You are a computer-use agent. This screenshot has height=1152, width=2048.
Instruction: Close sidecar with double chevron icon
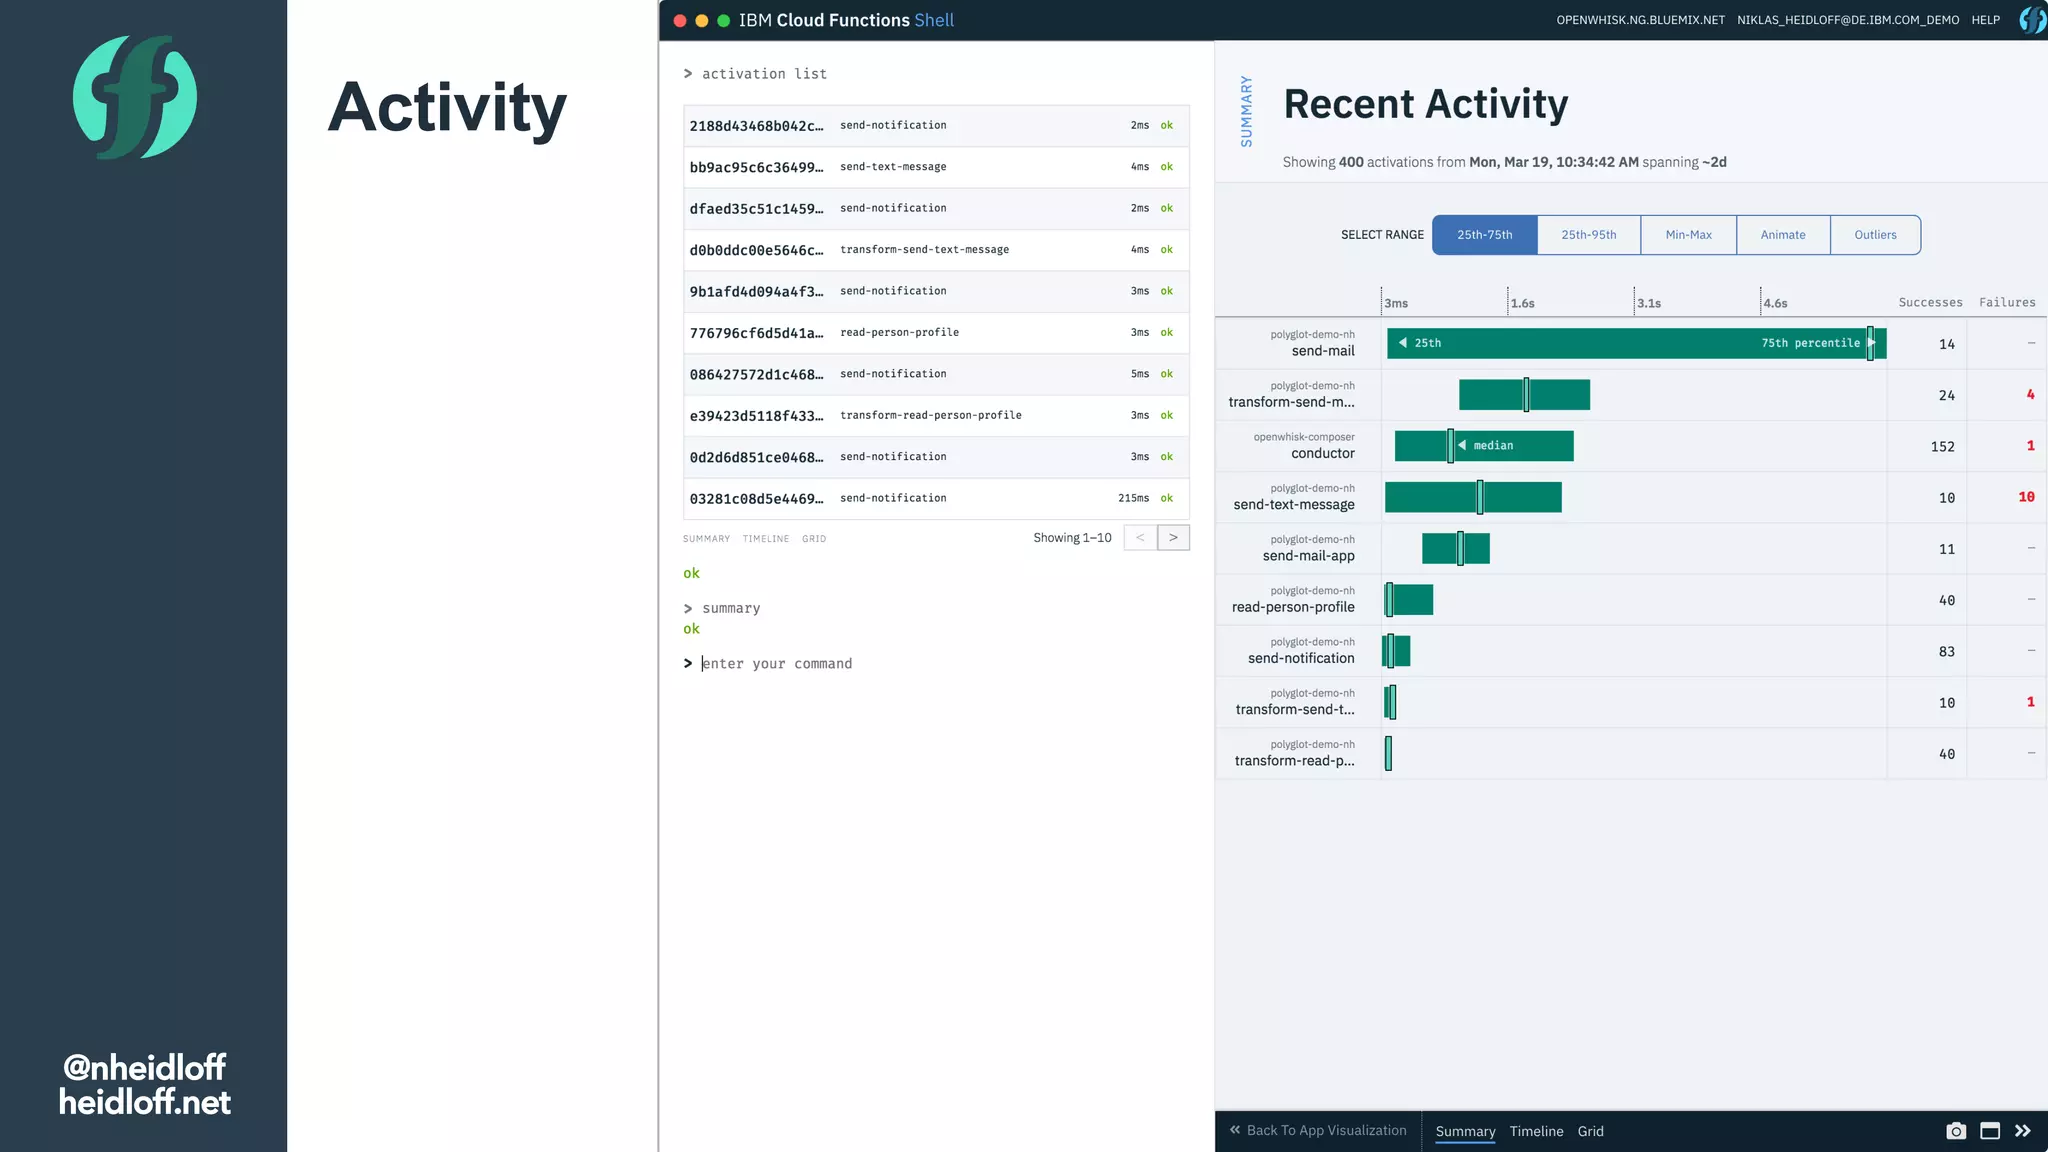[2023, 1131]
